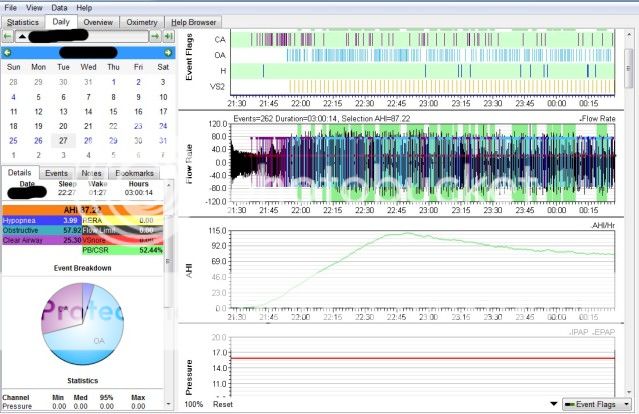639x414 pixels.
Task: Click the OA row in Event Flags graph
Action: [423, 55]
